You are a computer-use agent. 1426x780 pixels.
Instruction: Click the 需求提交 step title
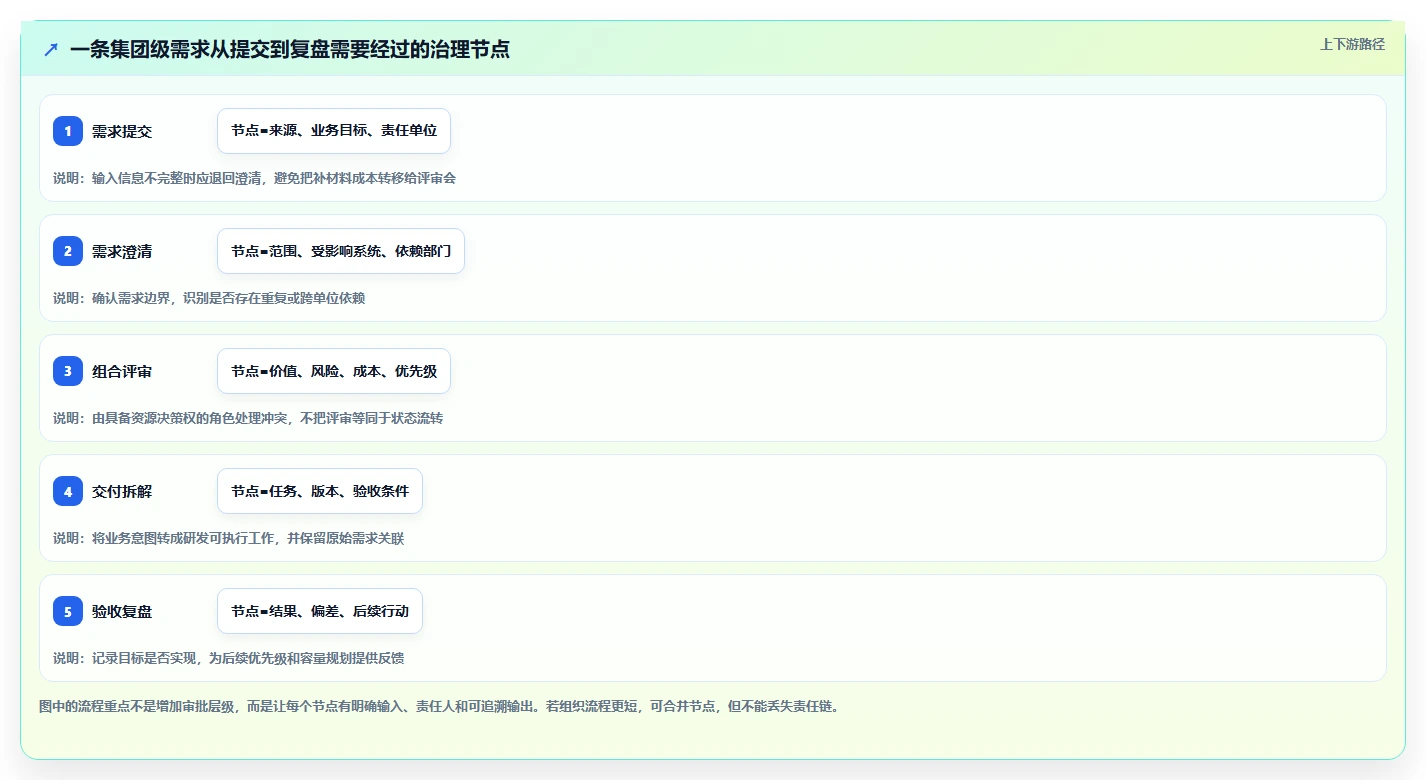[122, 131]
